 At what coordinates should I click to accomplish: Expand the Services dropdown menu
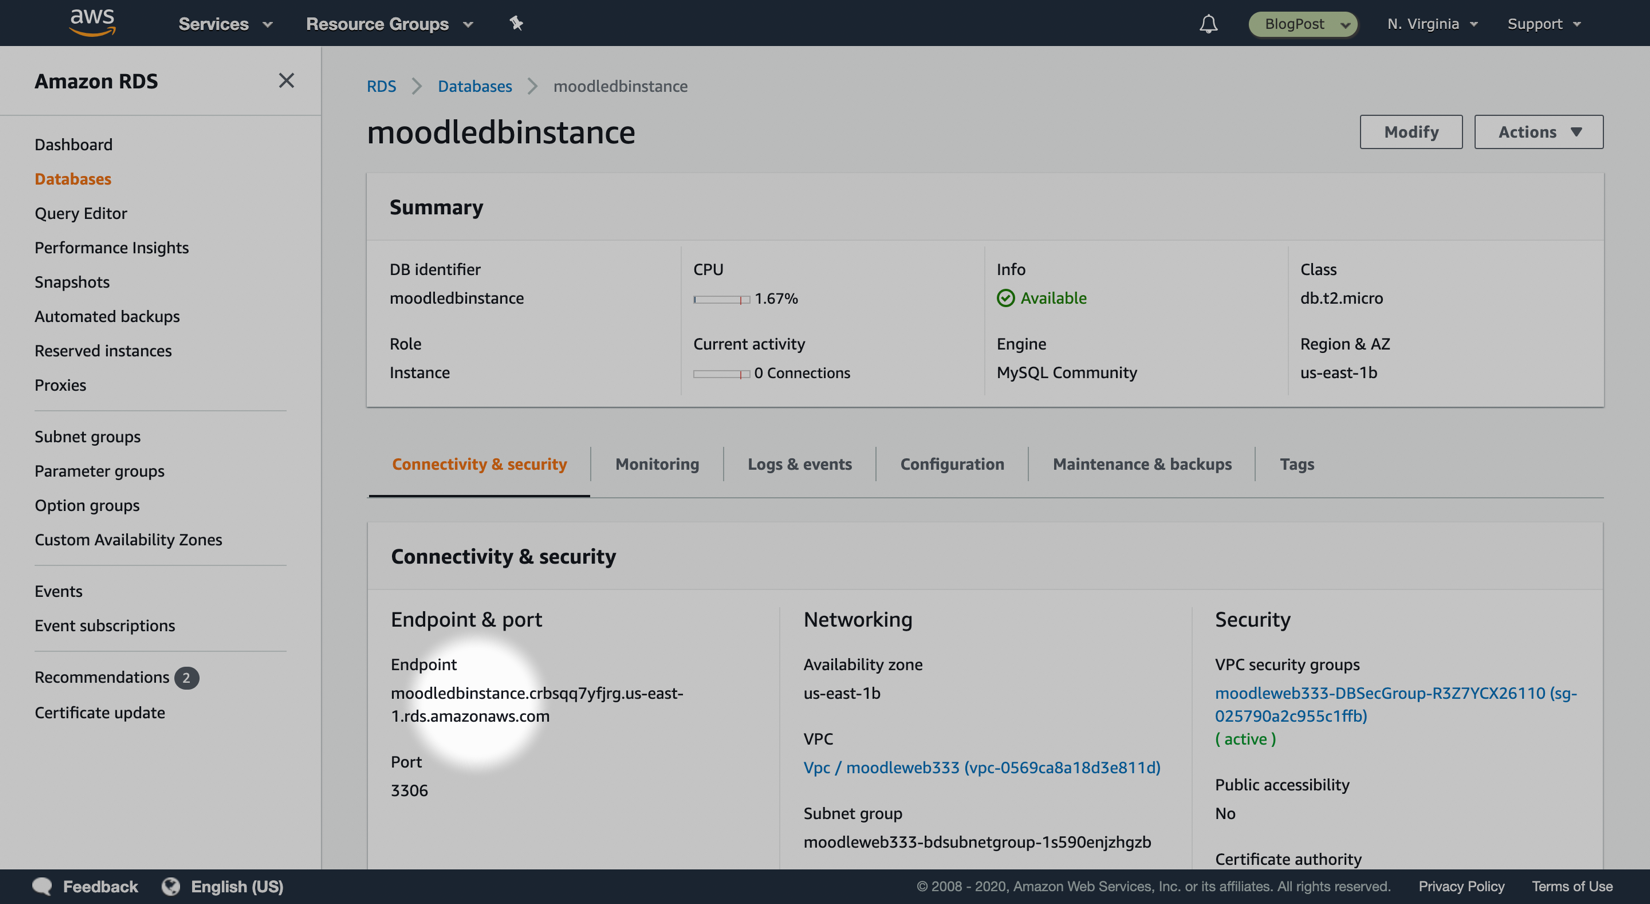(225, 24)
